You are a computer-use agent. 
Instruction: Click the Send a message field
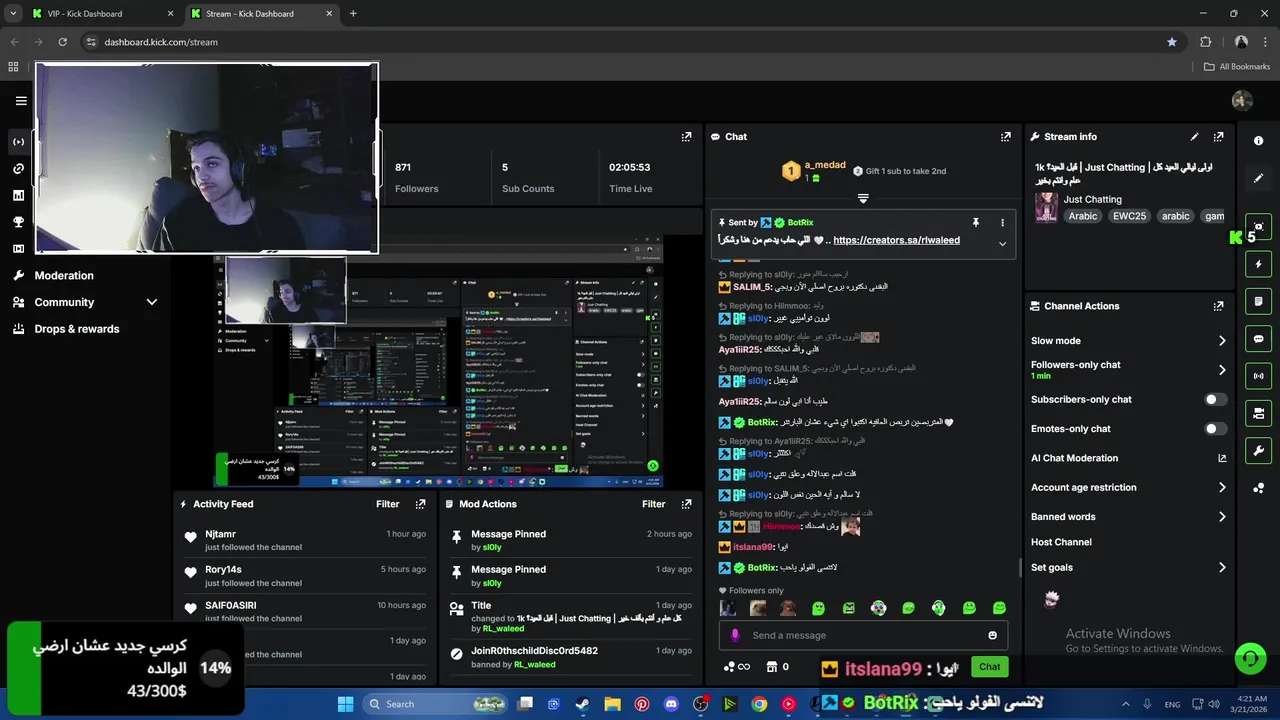[x=865, y=635]
